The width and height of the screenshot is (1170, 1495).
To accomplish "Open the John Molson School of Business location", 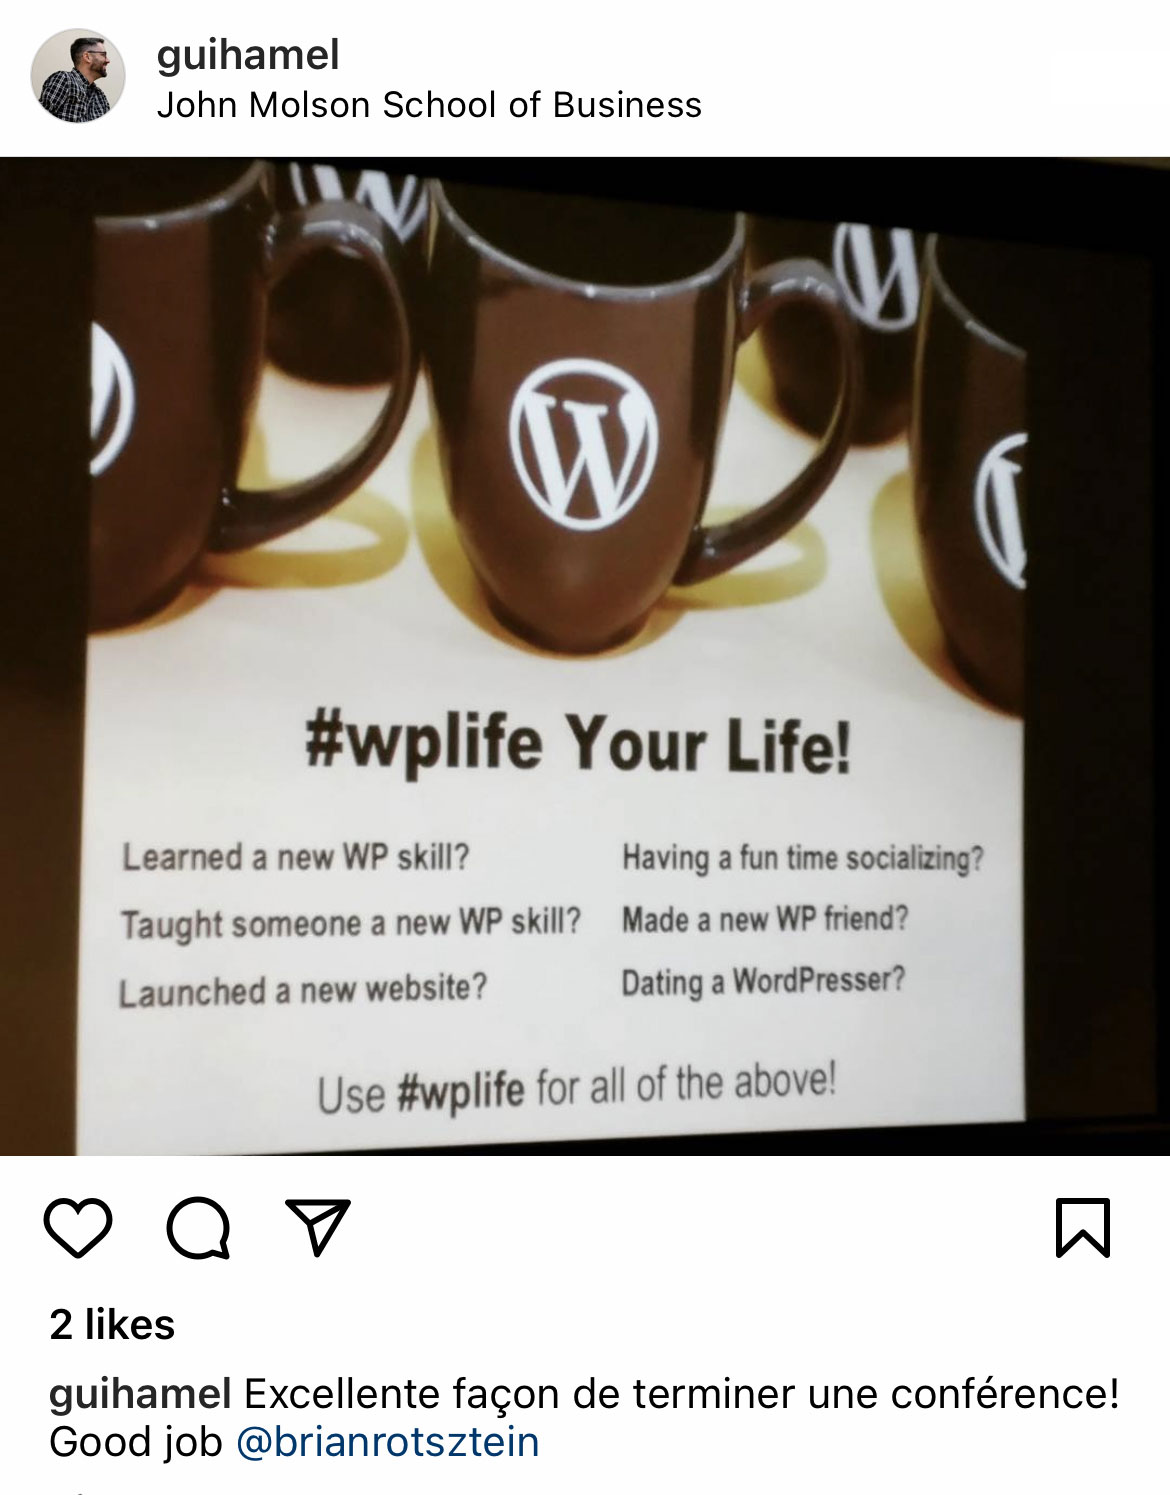I will coord(429,105).
